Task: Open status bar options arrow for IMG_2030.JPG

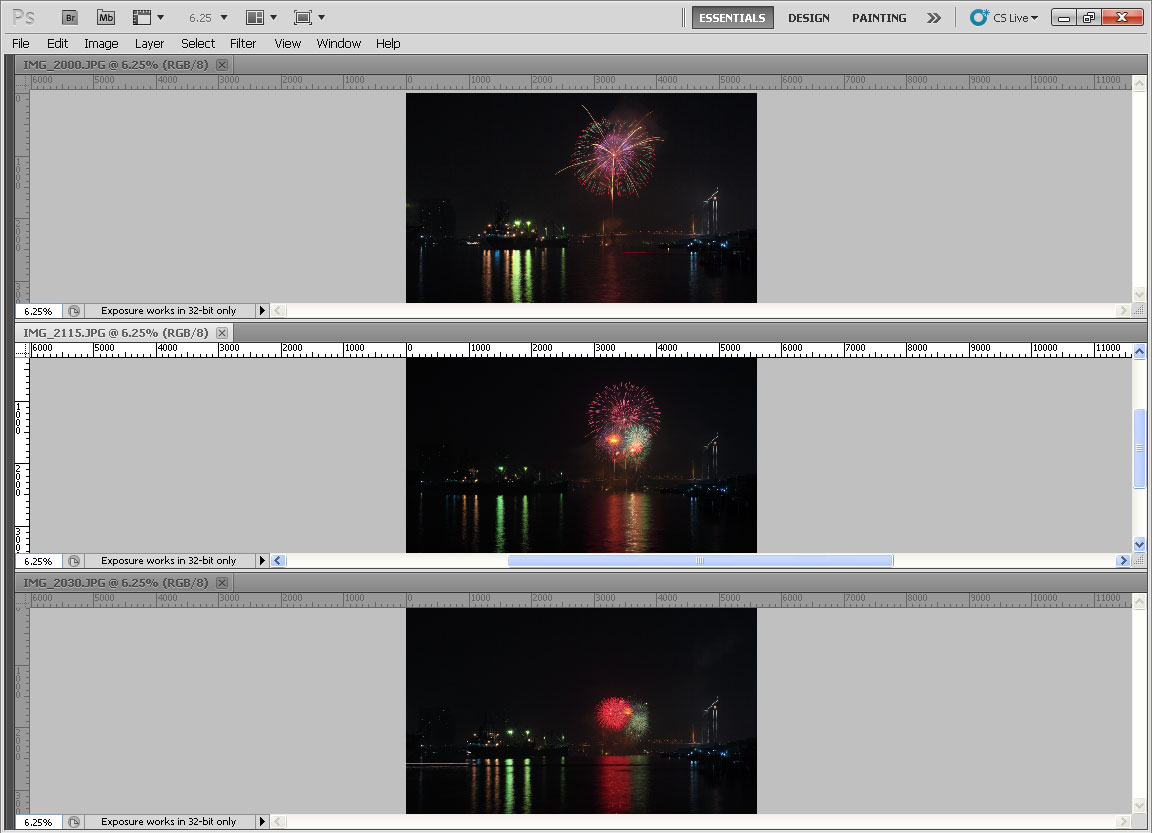Action: [x=263, y=822]
